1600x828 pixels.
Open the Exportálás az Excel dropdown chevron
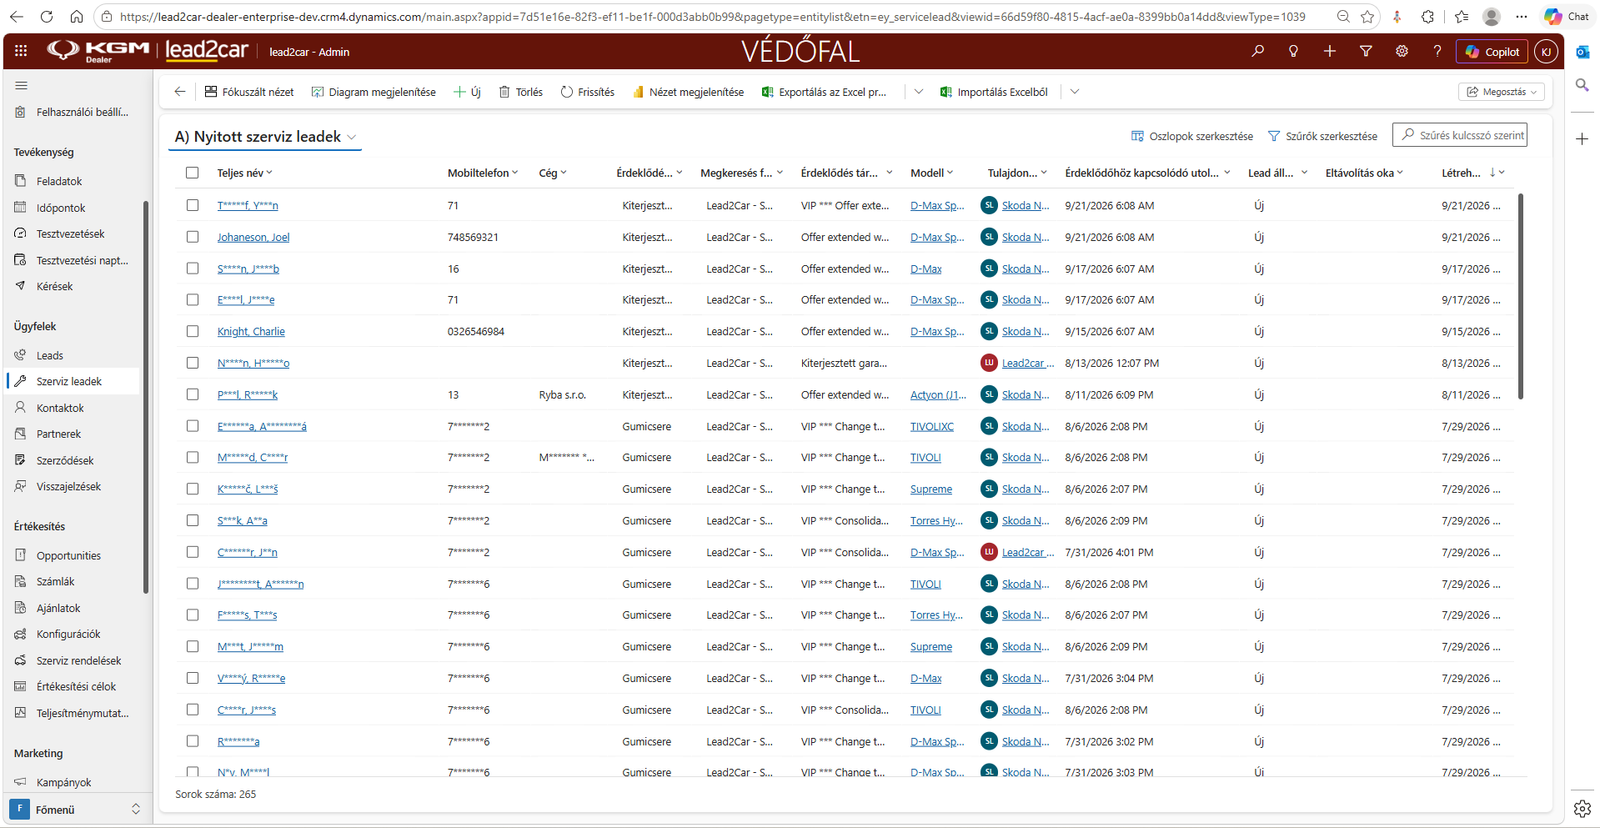coord(918,92)
